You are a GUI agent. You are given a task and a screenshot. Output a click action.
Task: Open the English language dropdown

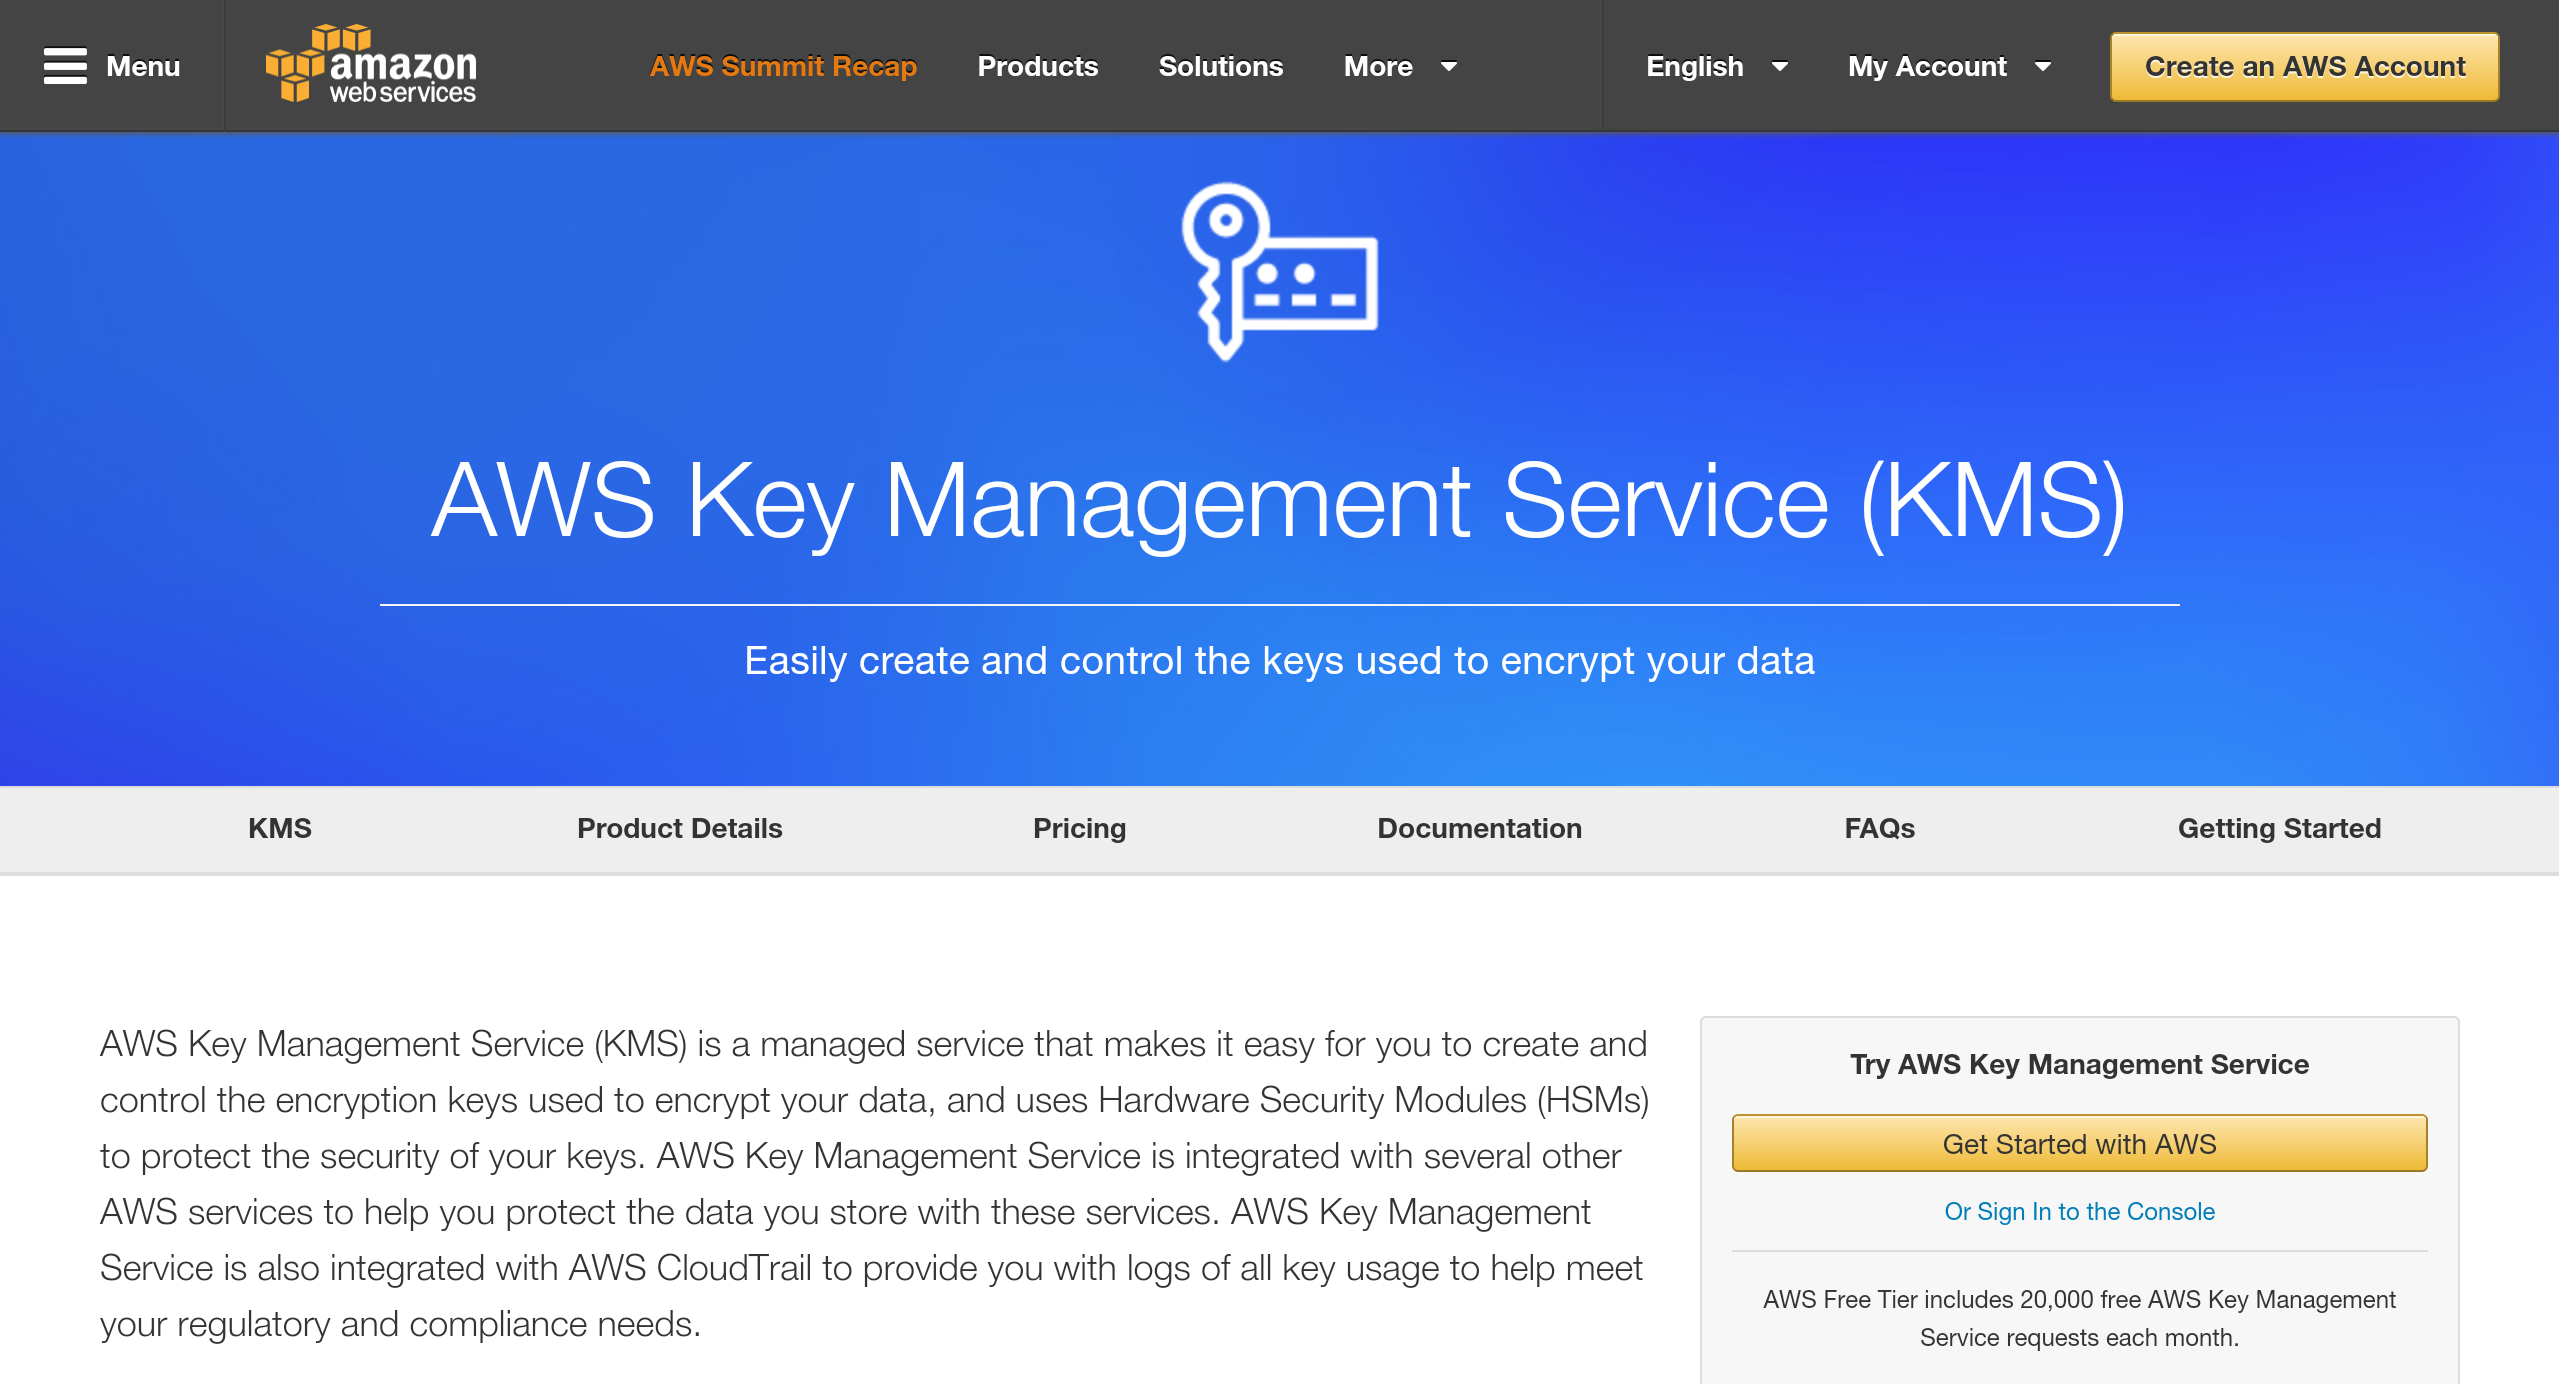tap(1717, 66)
